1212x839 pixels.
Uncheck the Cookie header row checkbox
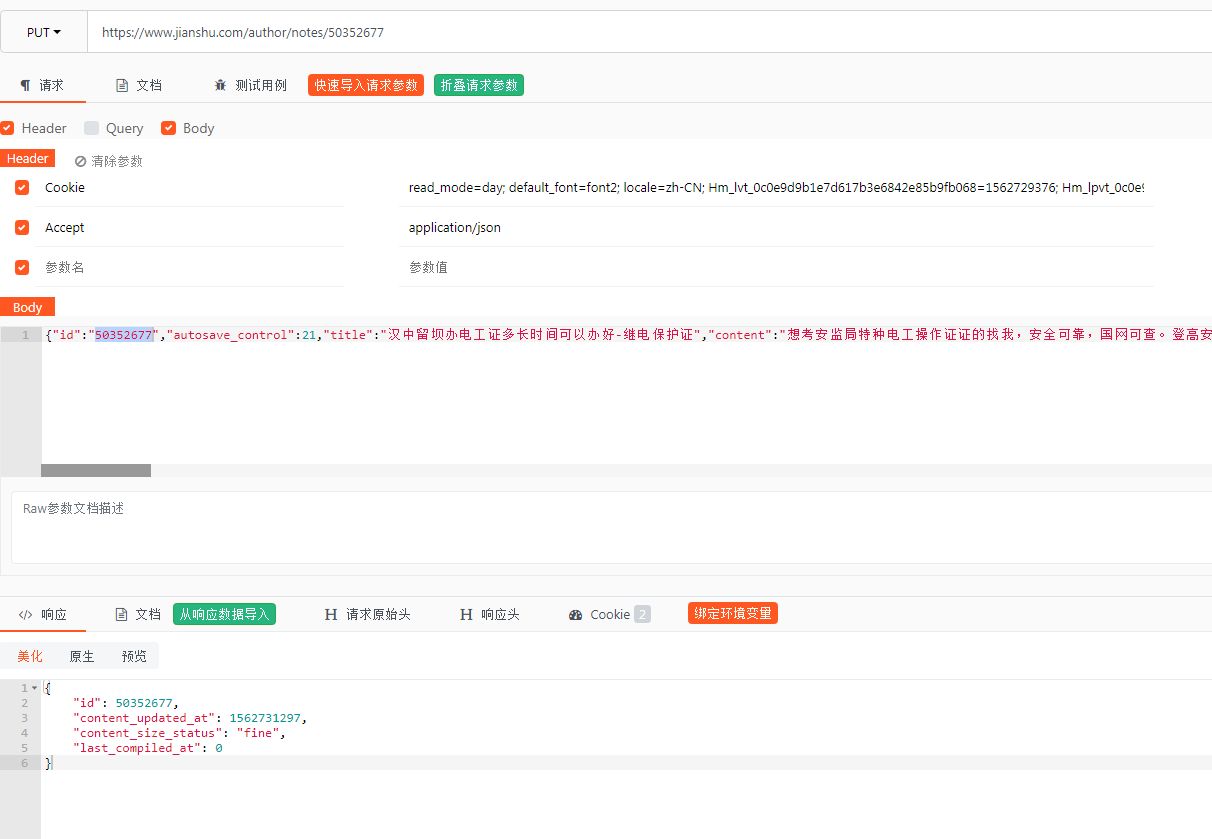click(x=22, y=187)
